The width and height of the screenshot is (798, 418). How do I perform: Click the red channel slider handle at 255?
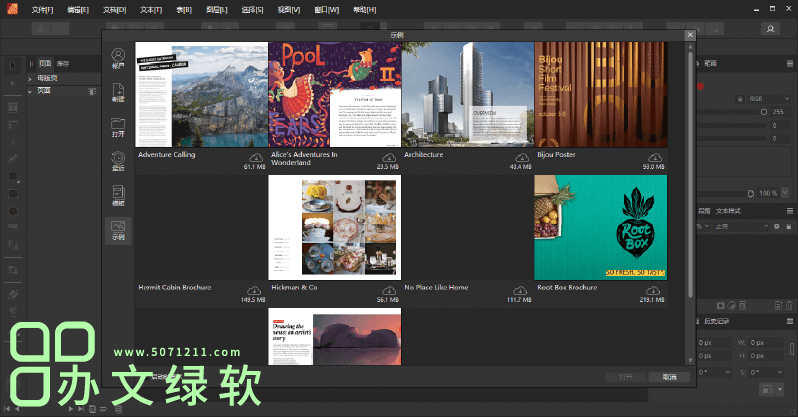tap(763, 112)
